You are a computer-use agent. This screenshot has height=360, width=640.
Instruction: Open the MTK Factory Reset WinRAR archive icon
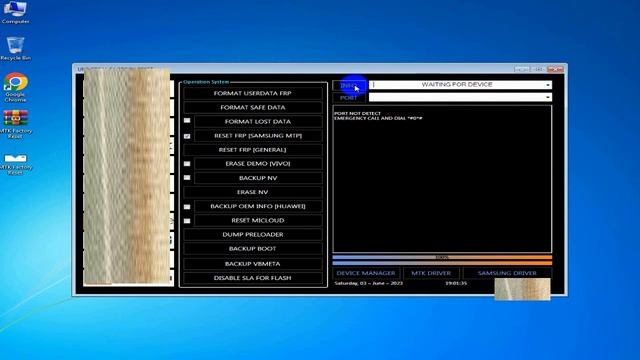[x=15, y=124]
